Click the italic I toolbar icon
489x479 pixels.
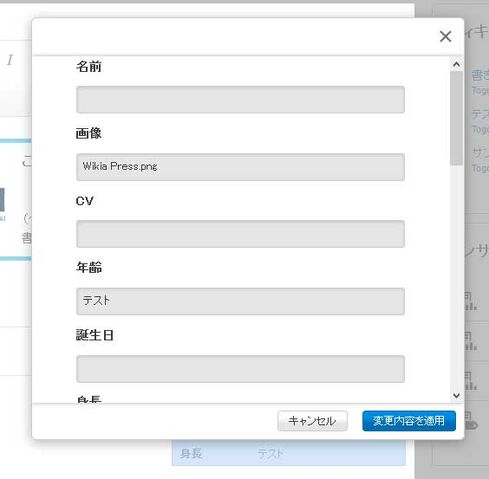10,60
